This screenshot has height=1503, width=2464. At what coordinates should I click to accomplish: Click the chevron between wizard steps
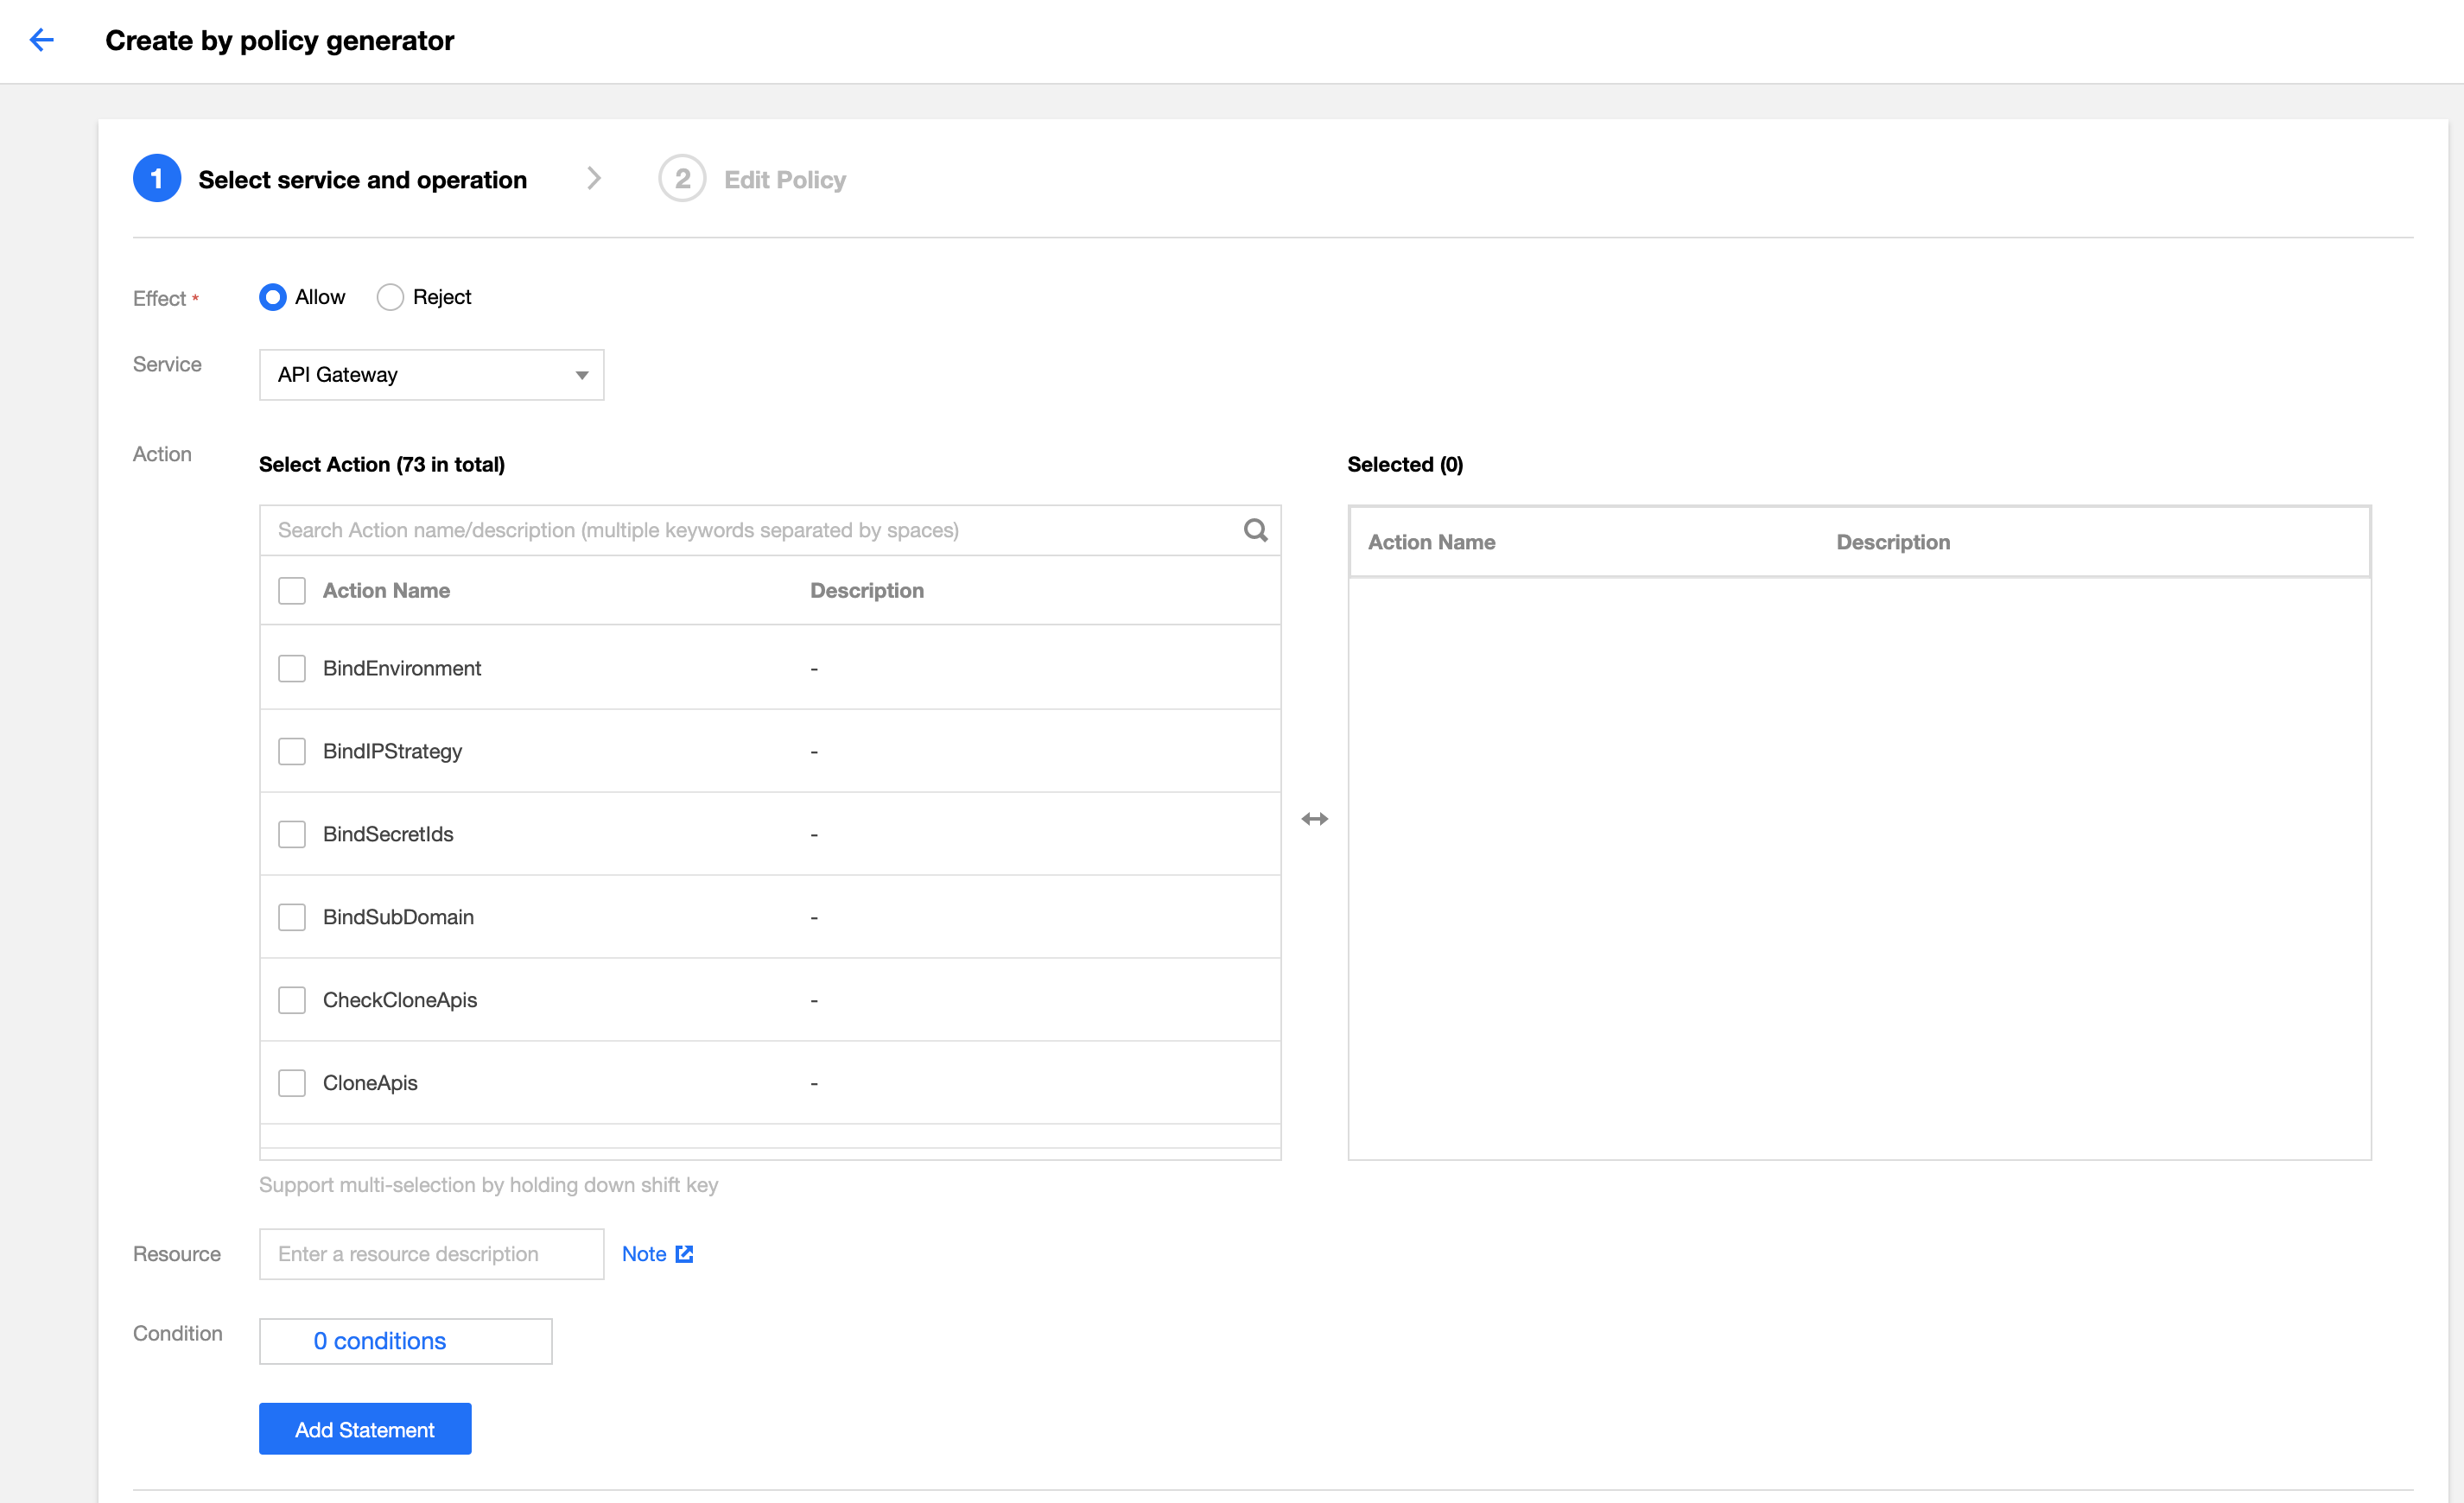[594, 178]
